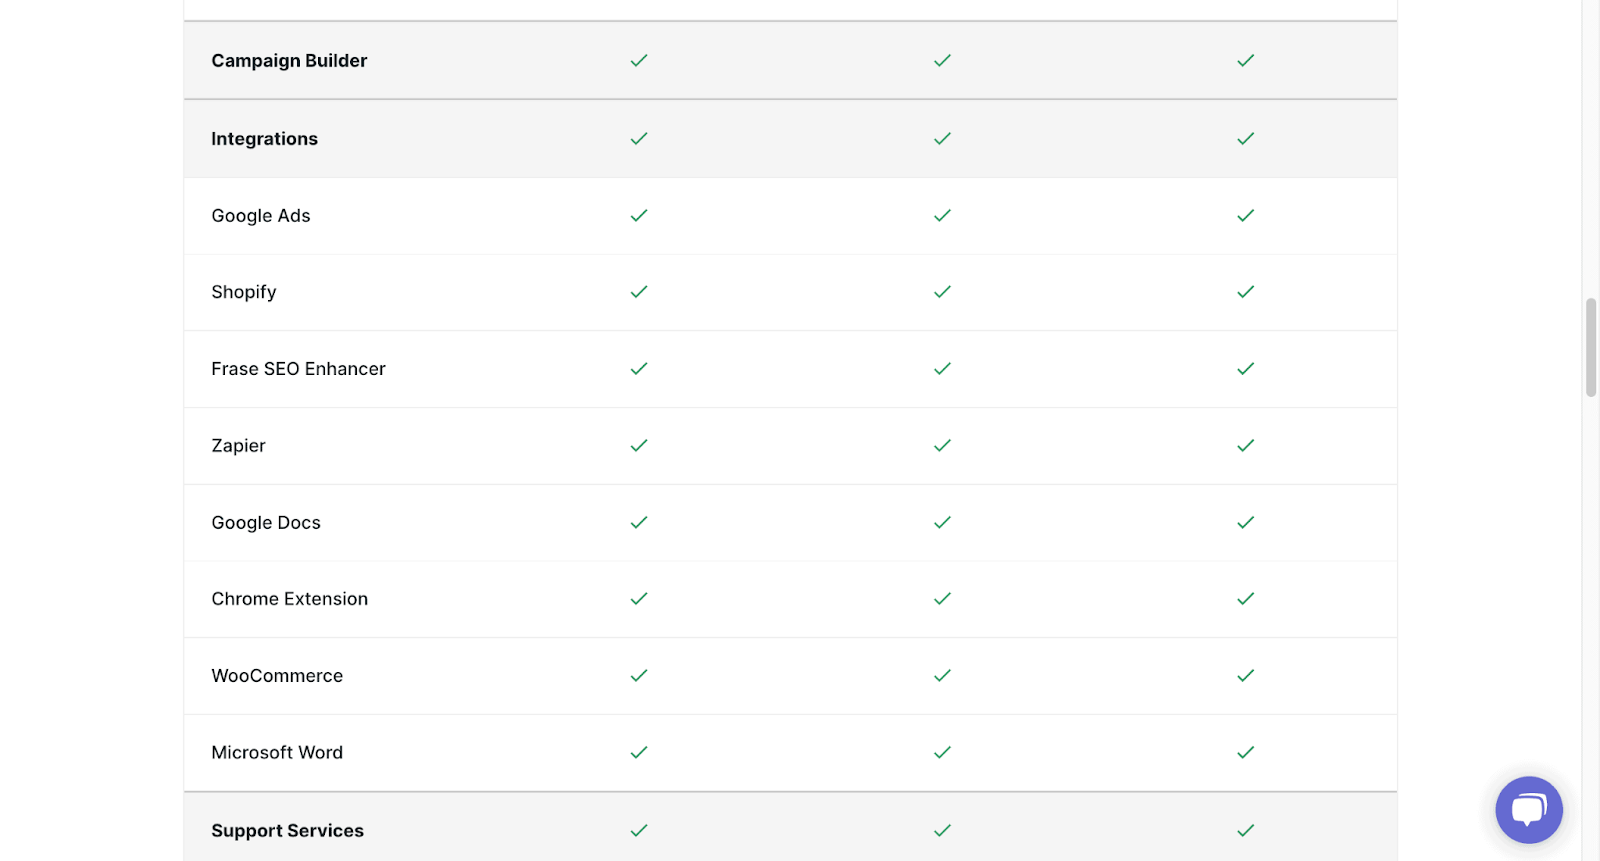This screenshot has width=1600, height=861.
Task: Click the page's vertical scrollbar thumb
Action: 1590,347
